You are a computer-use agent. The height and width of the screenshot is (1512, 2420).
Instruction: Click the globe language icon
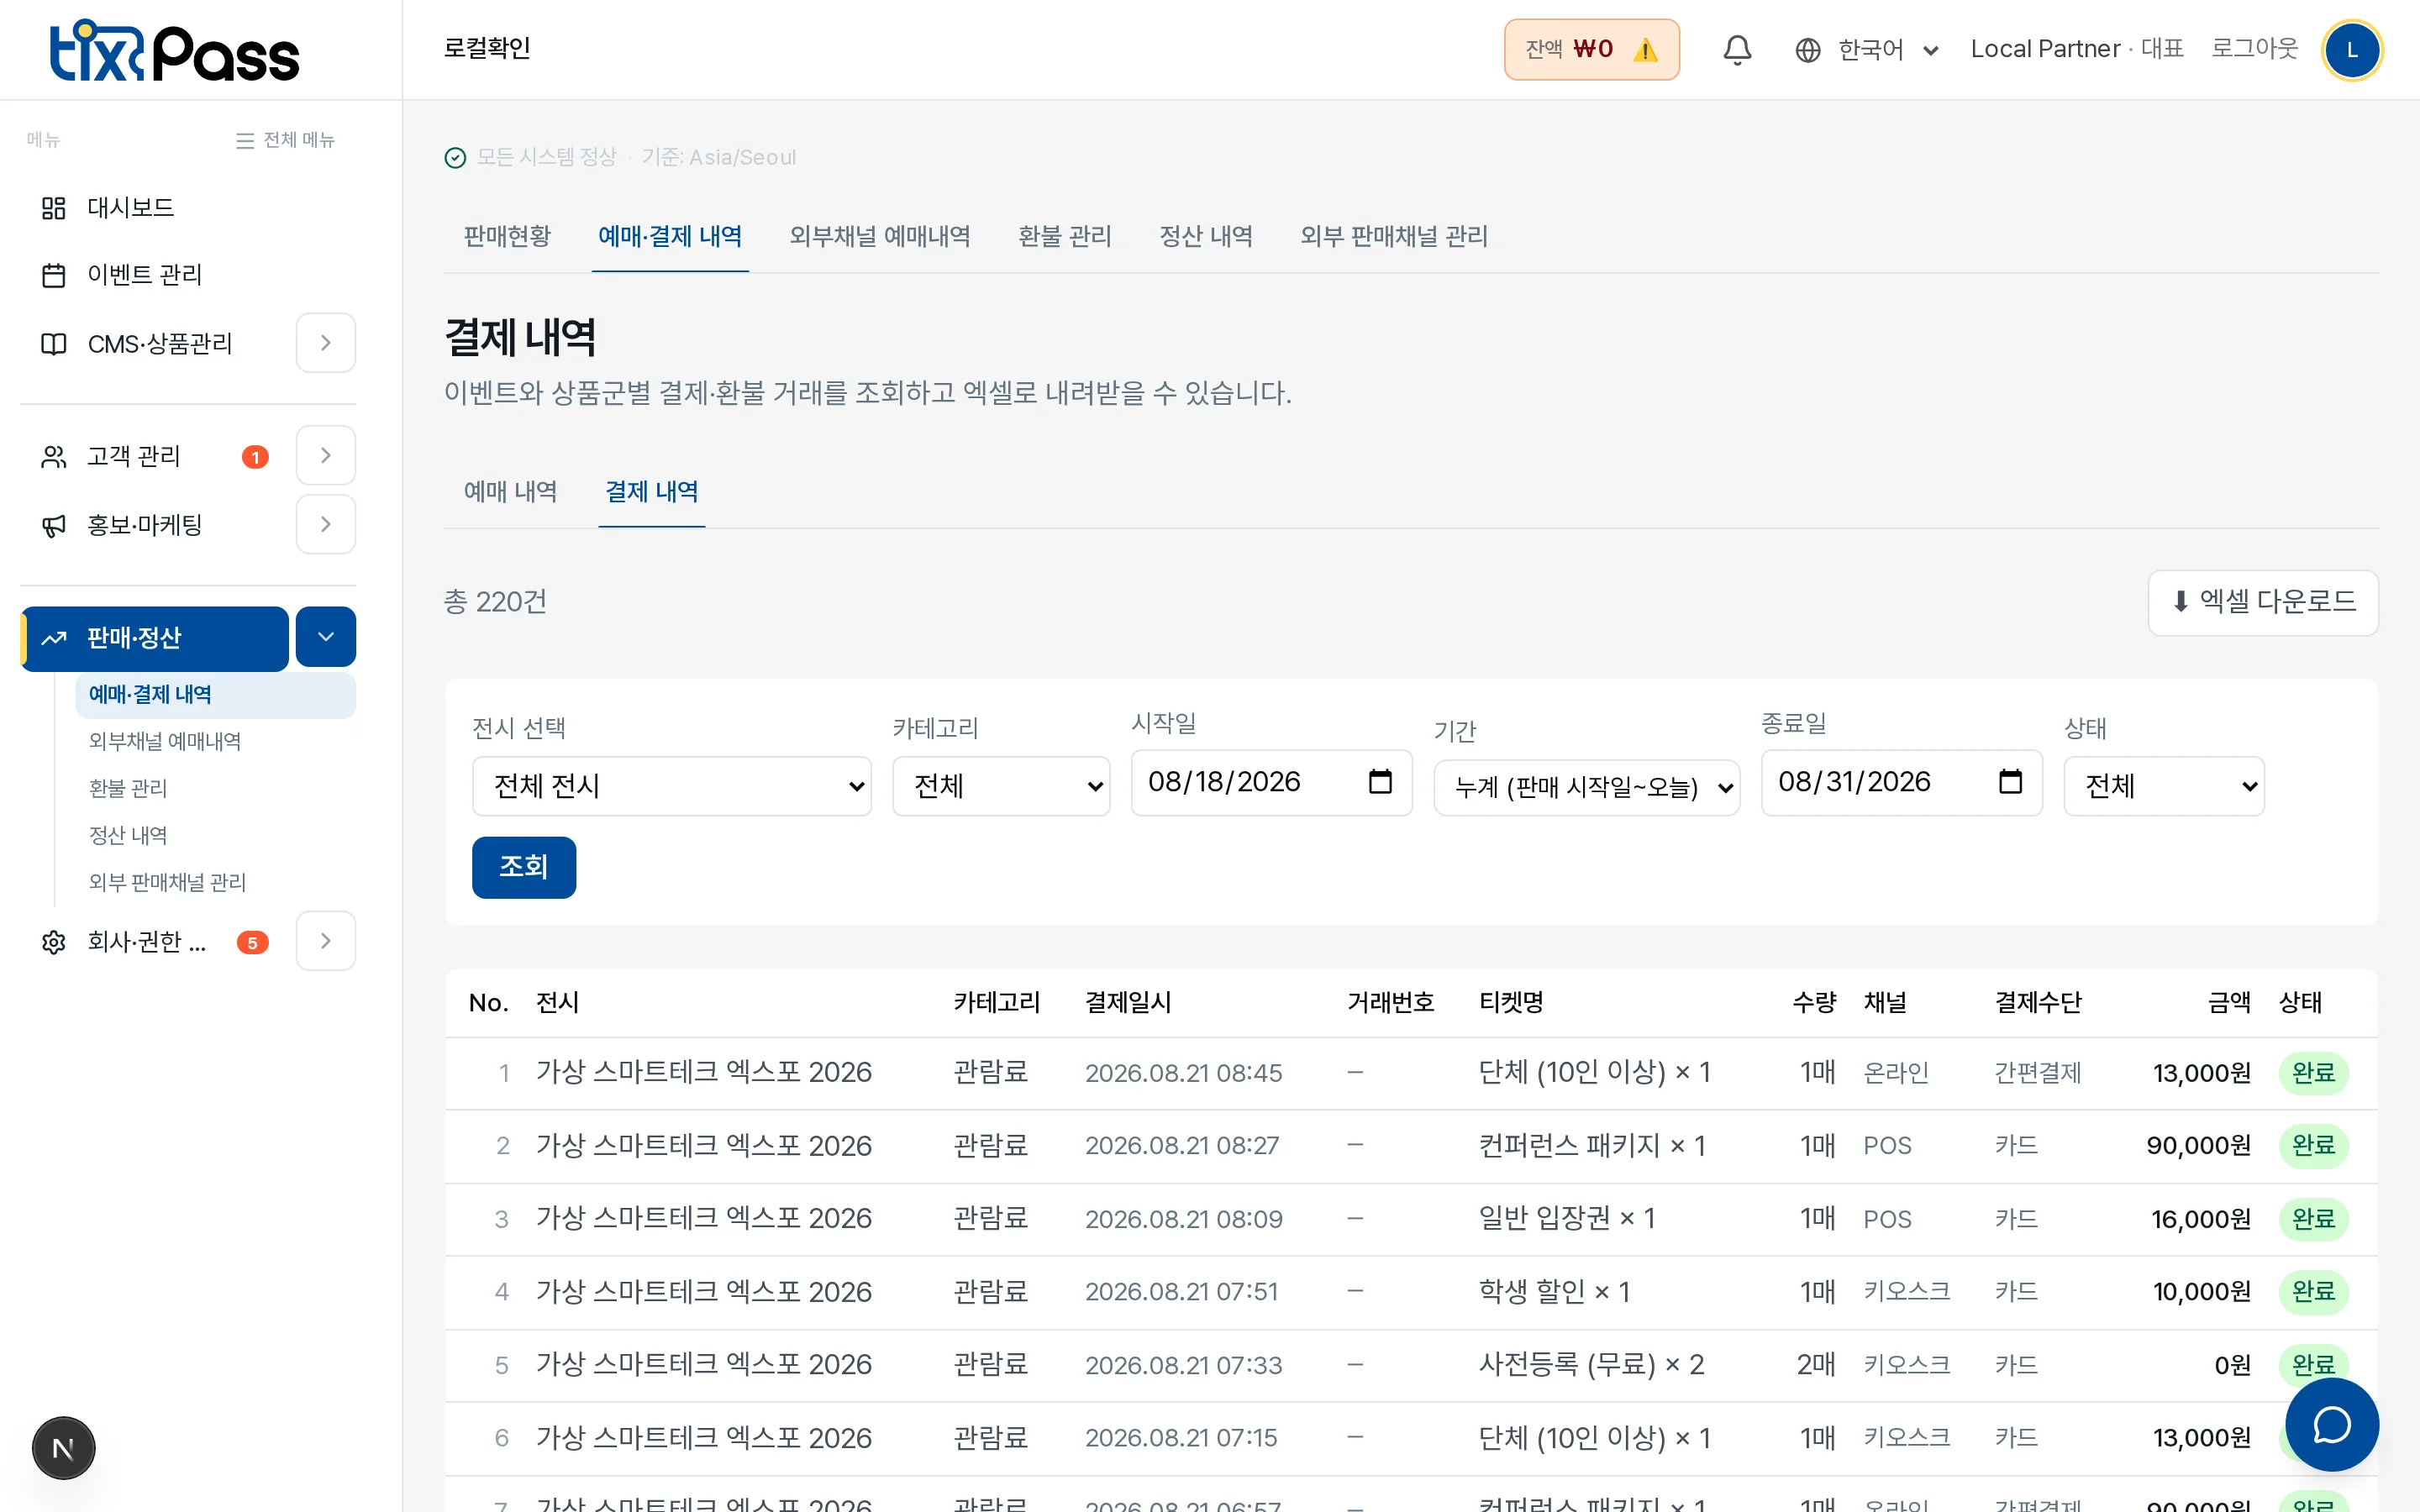point(1807,50)
